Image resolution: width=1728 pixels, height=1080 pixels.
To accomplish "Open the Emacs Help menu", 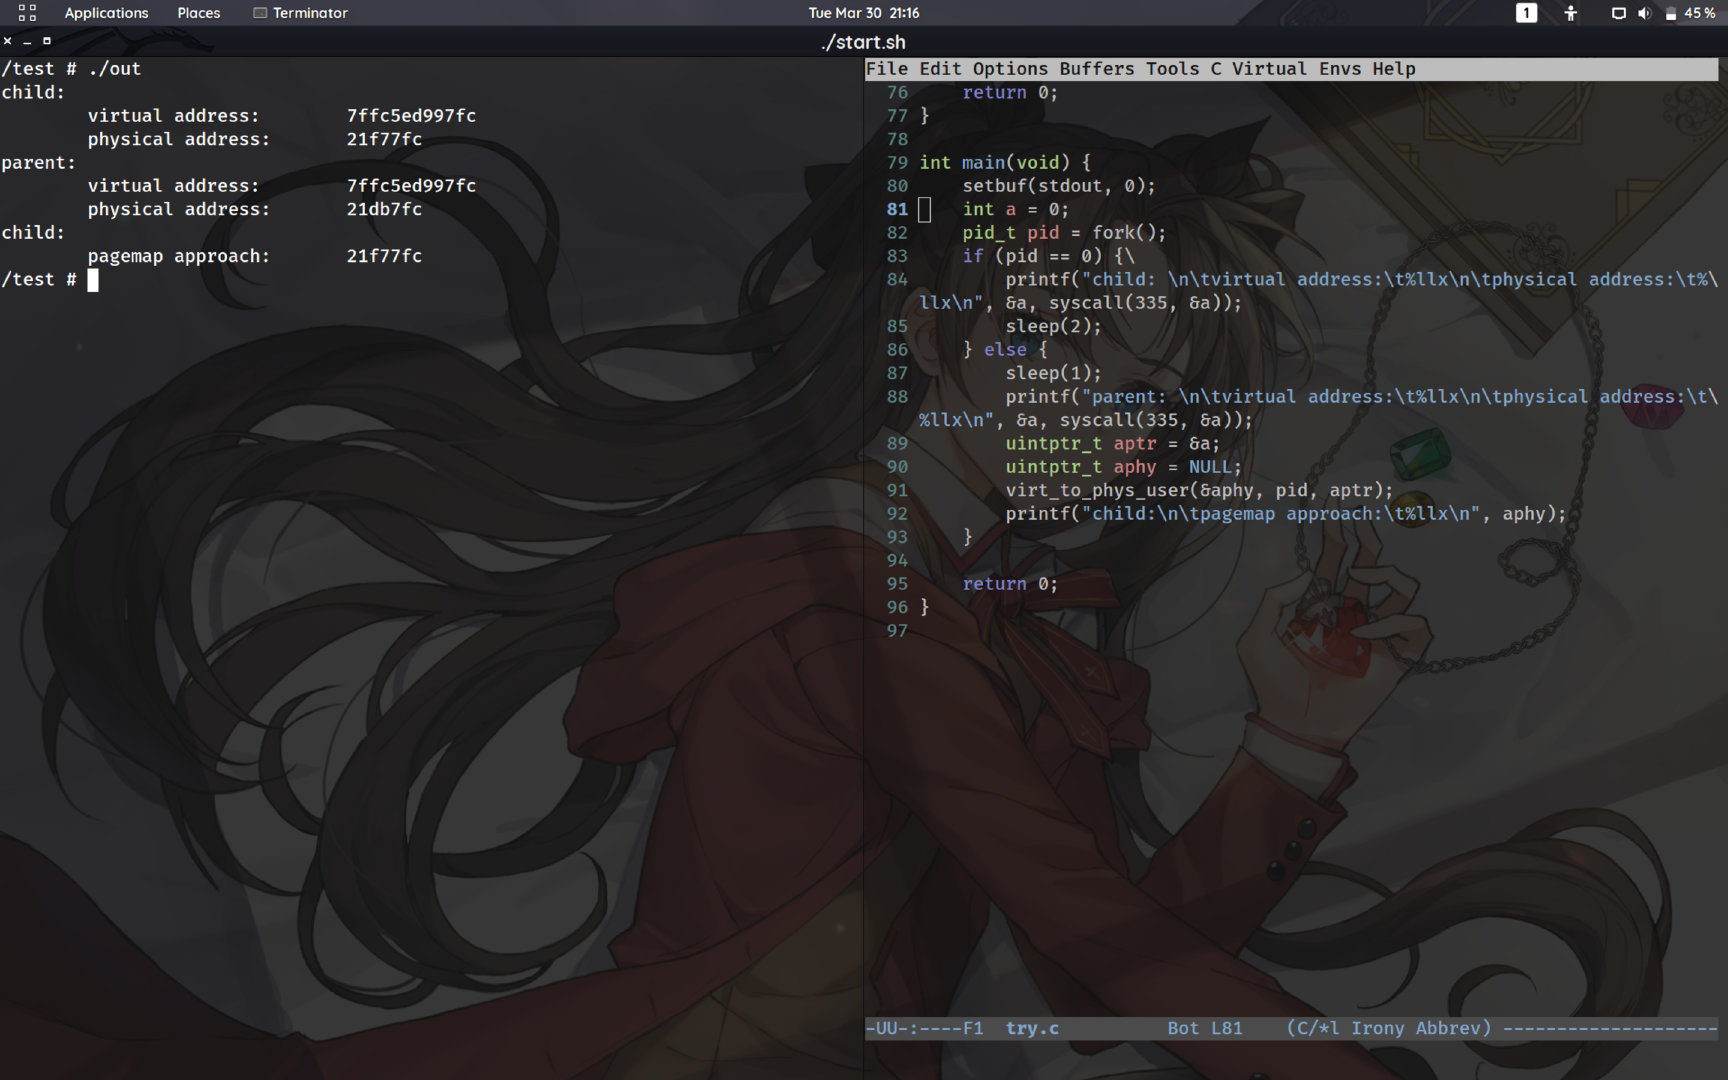I will coord(1394,69).
